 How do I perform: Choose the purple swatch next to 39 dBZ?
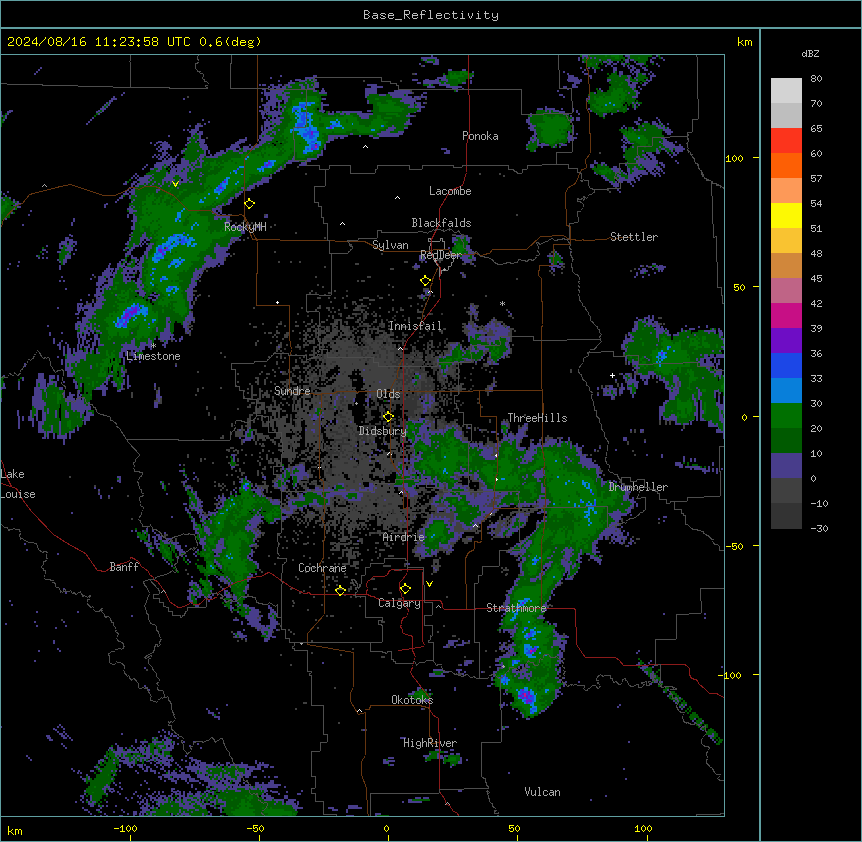coord(786,341)
